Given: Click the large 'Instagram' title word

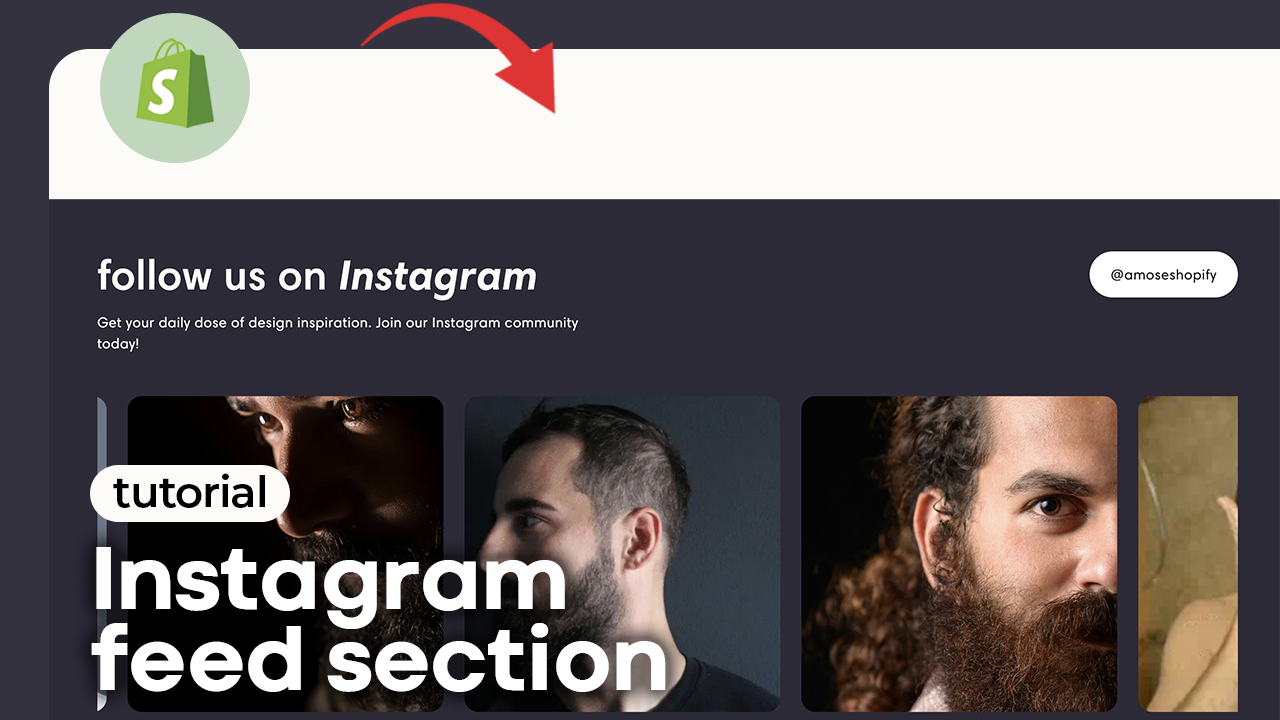Looking at the screenshot, I should 330,580.
